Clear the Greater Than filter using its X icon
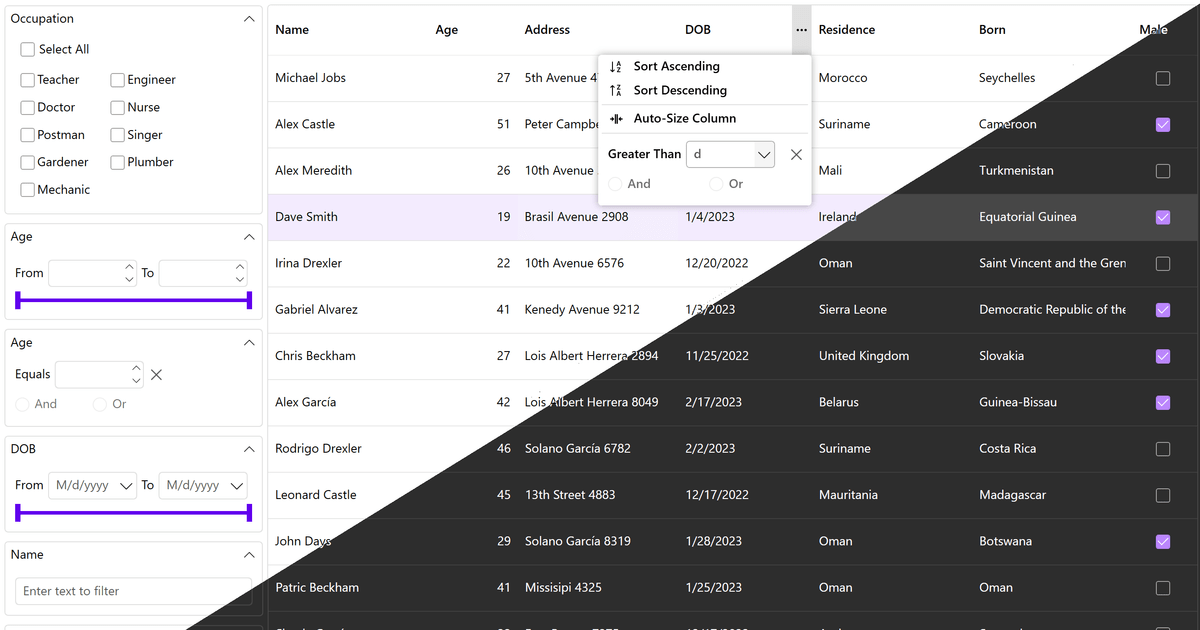Viewport: 1200px width, 630px height. tap(797, 154)
